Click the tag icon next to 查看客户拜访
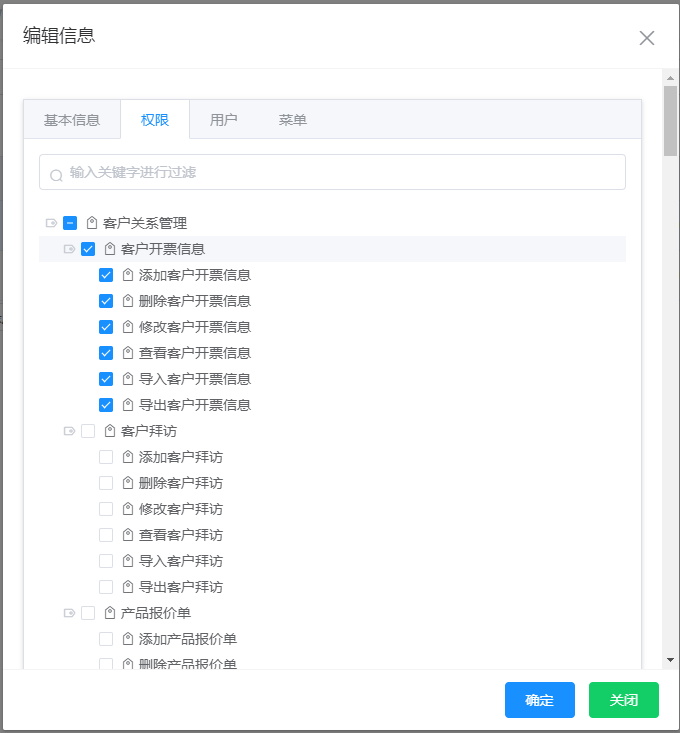 click(128, 534)
